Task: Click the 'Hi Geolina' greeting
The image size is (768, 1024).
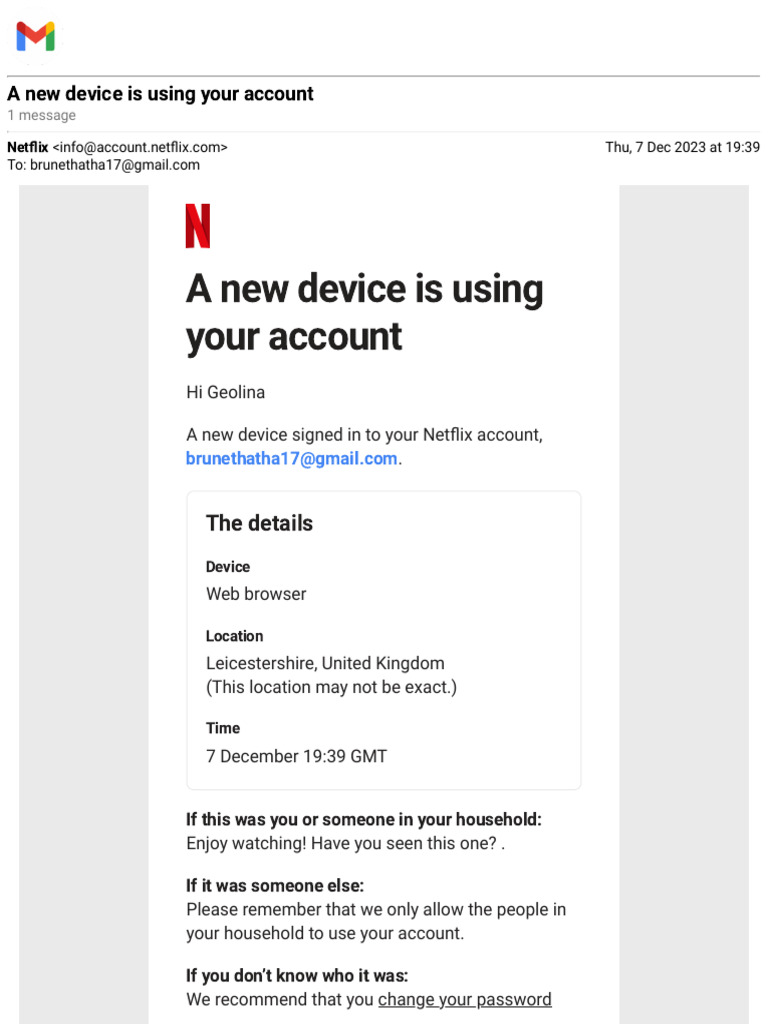Action: click(225, 392)
